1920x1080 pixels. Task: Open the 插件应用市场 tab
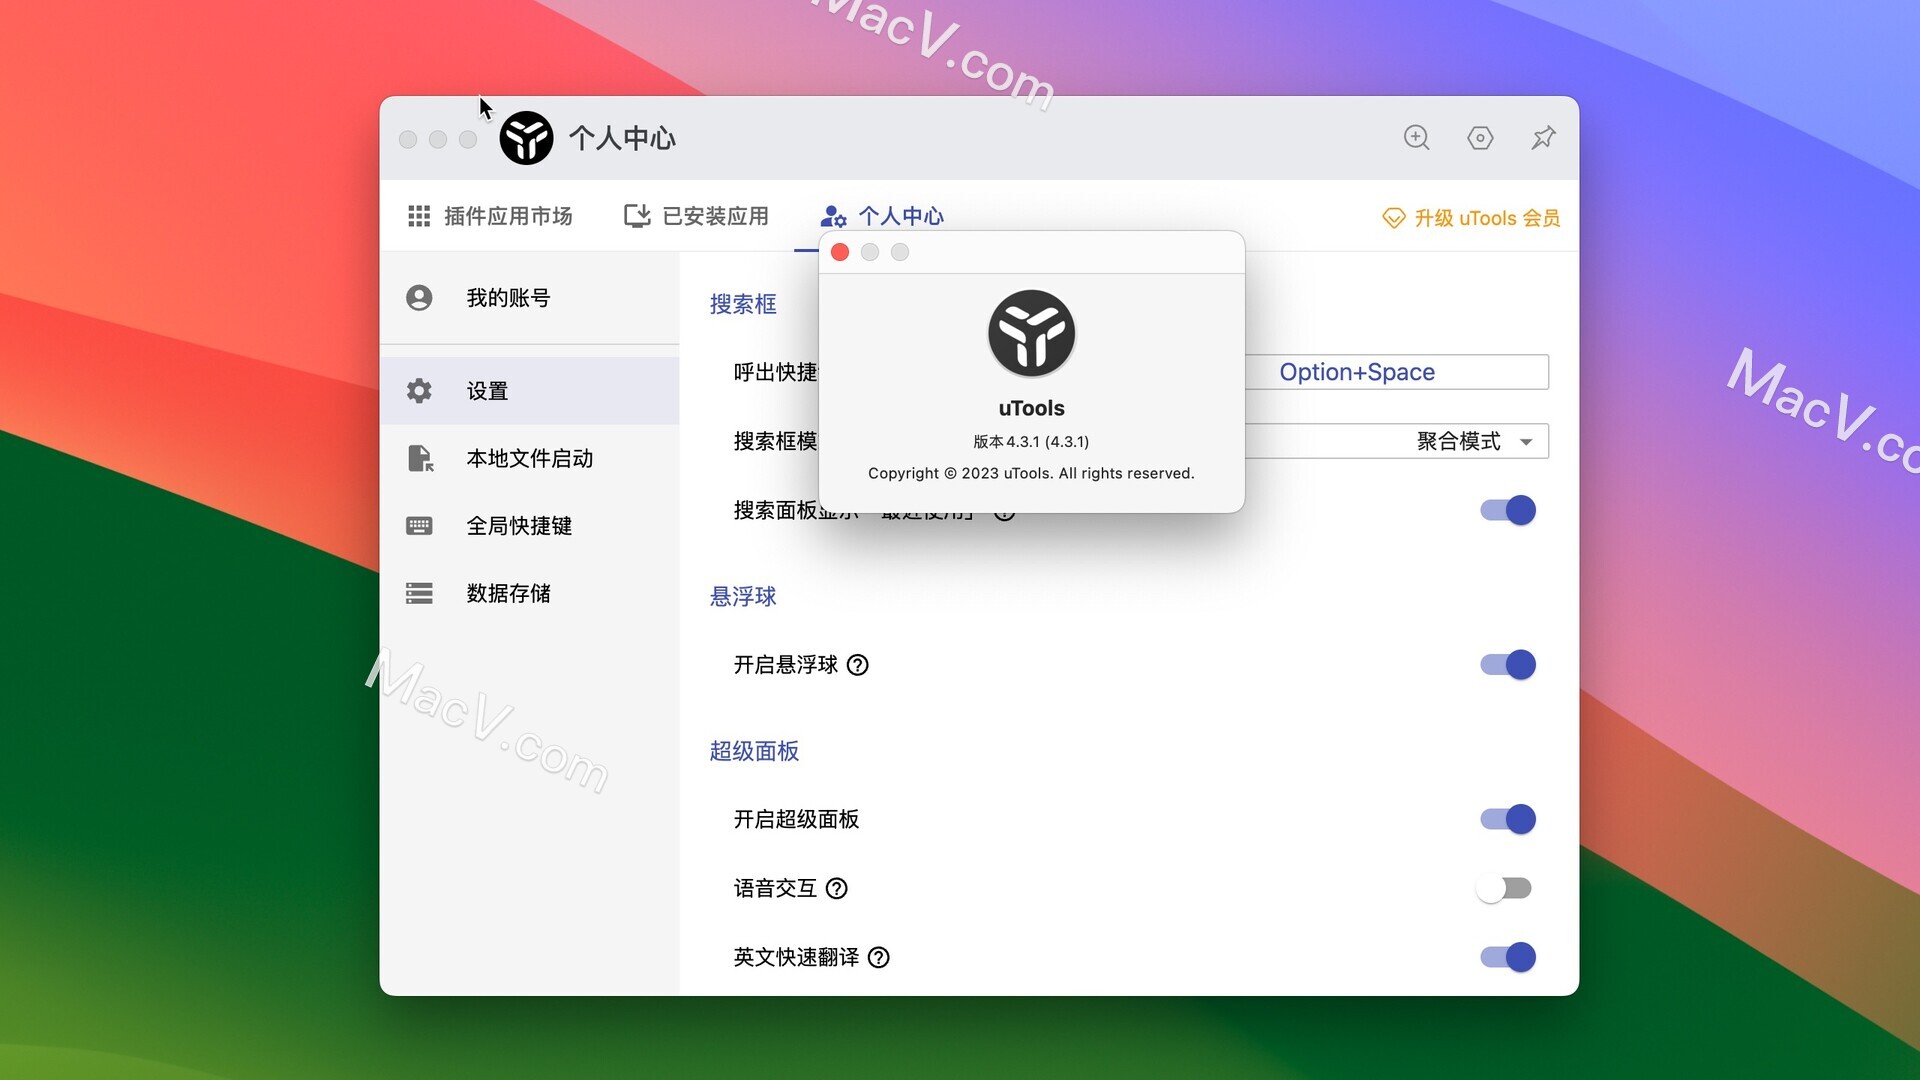point(490,216)
